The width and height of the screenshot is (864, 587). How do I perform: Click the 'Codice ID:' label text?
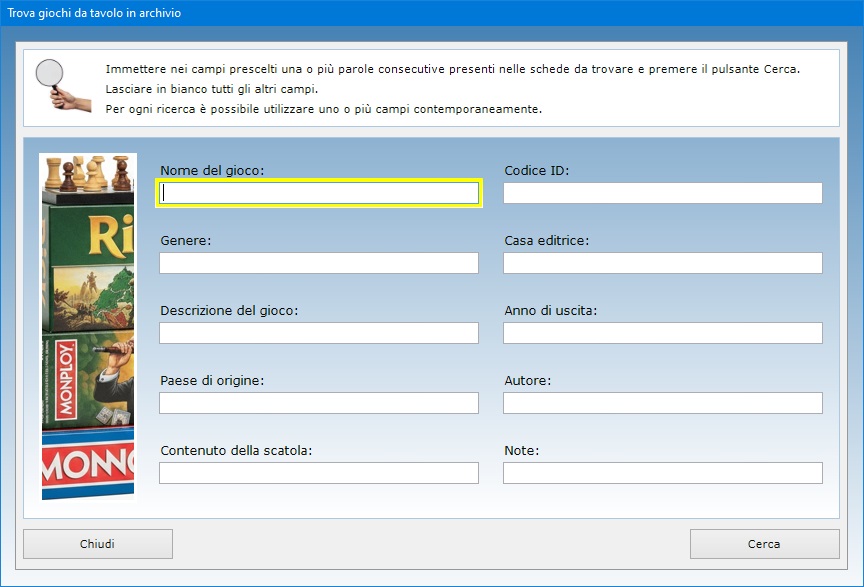[536, 171]
